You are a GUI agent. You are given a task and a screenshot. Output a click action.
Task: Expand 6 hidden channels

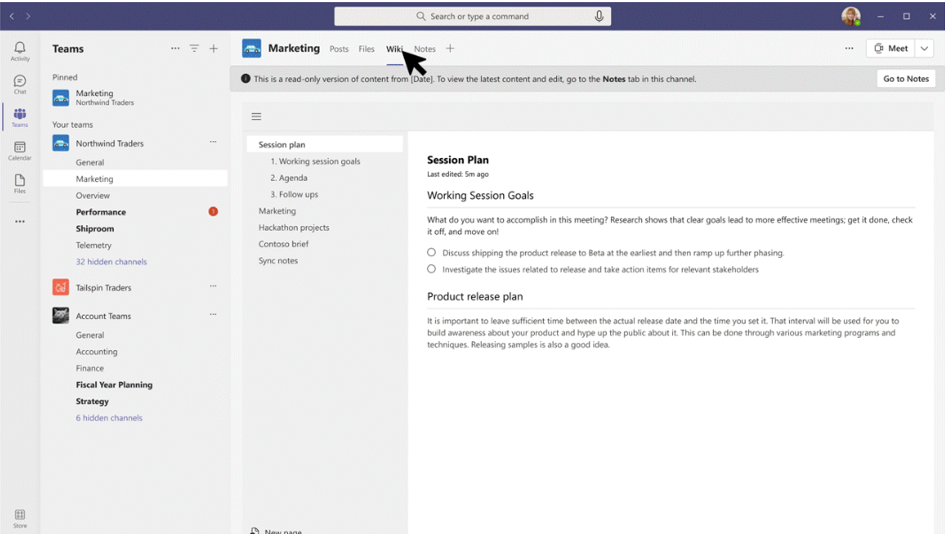coord(109,418)
